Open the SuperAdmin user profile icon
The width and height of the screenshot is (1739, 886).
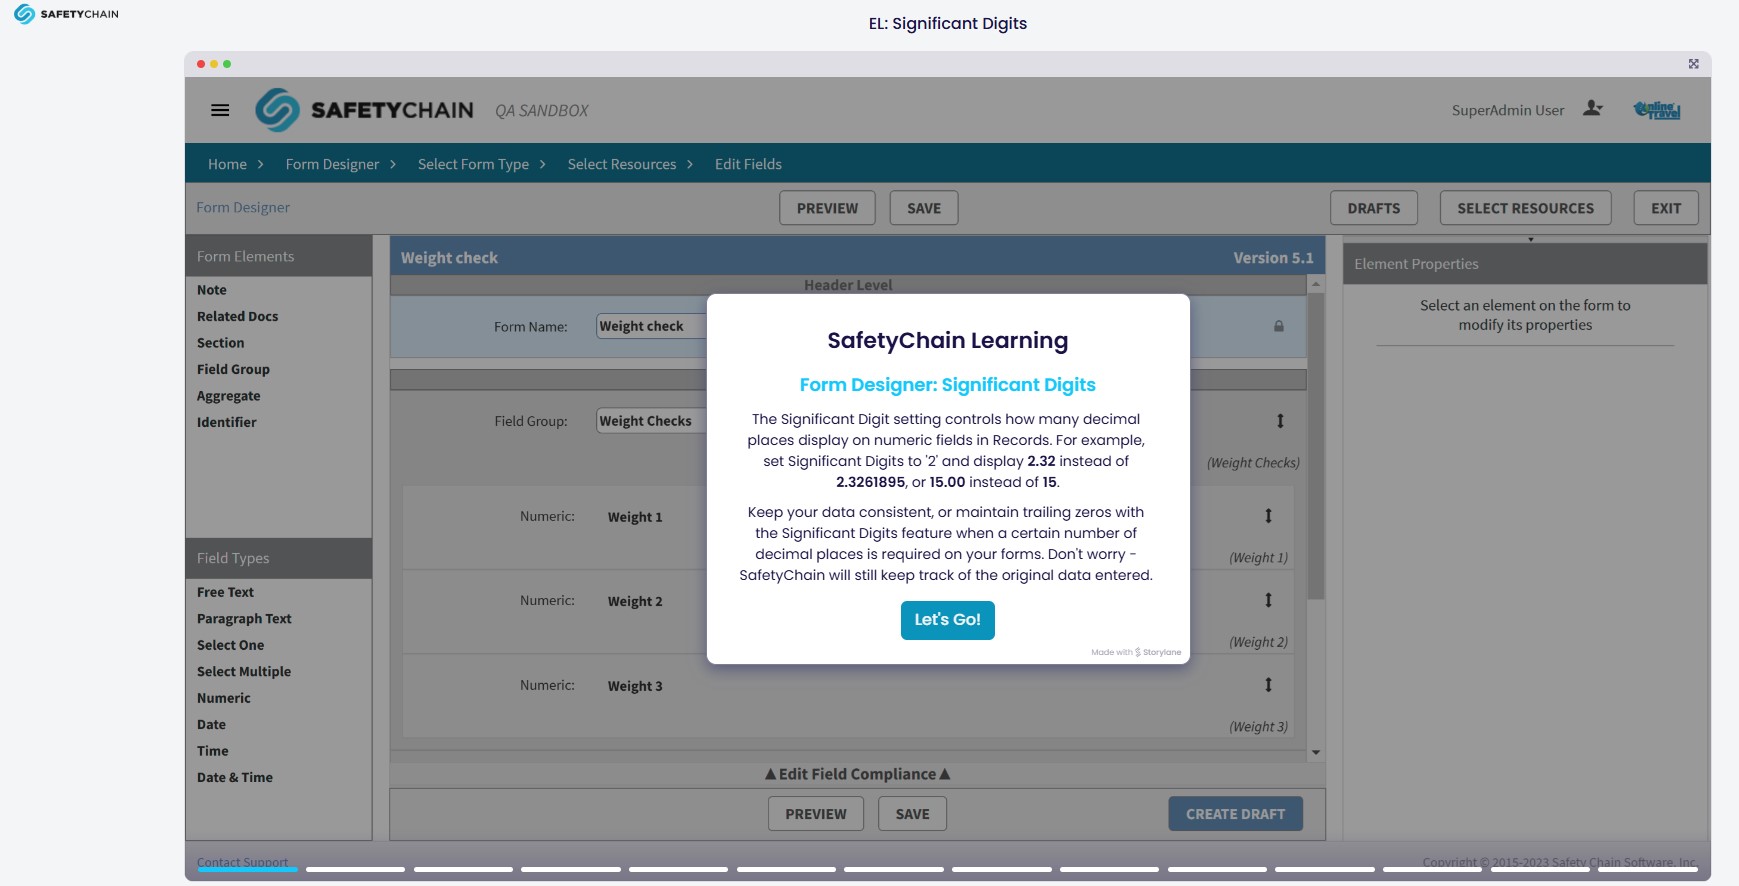tap(1593, 109)
